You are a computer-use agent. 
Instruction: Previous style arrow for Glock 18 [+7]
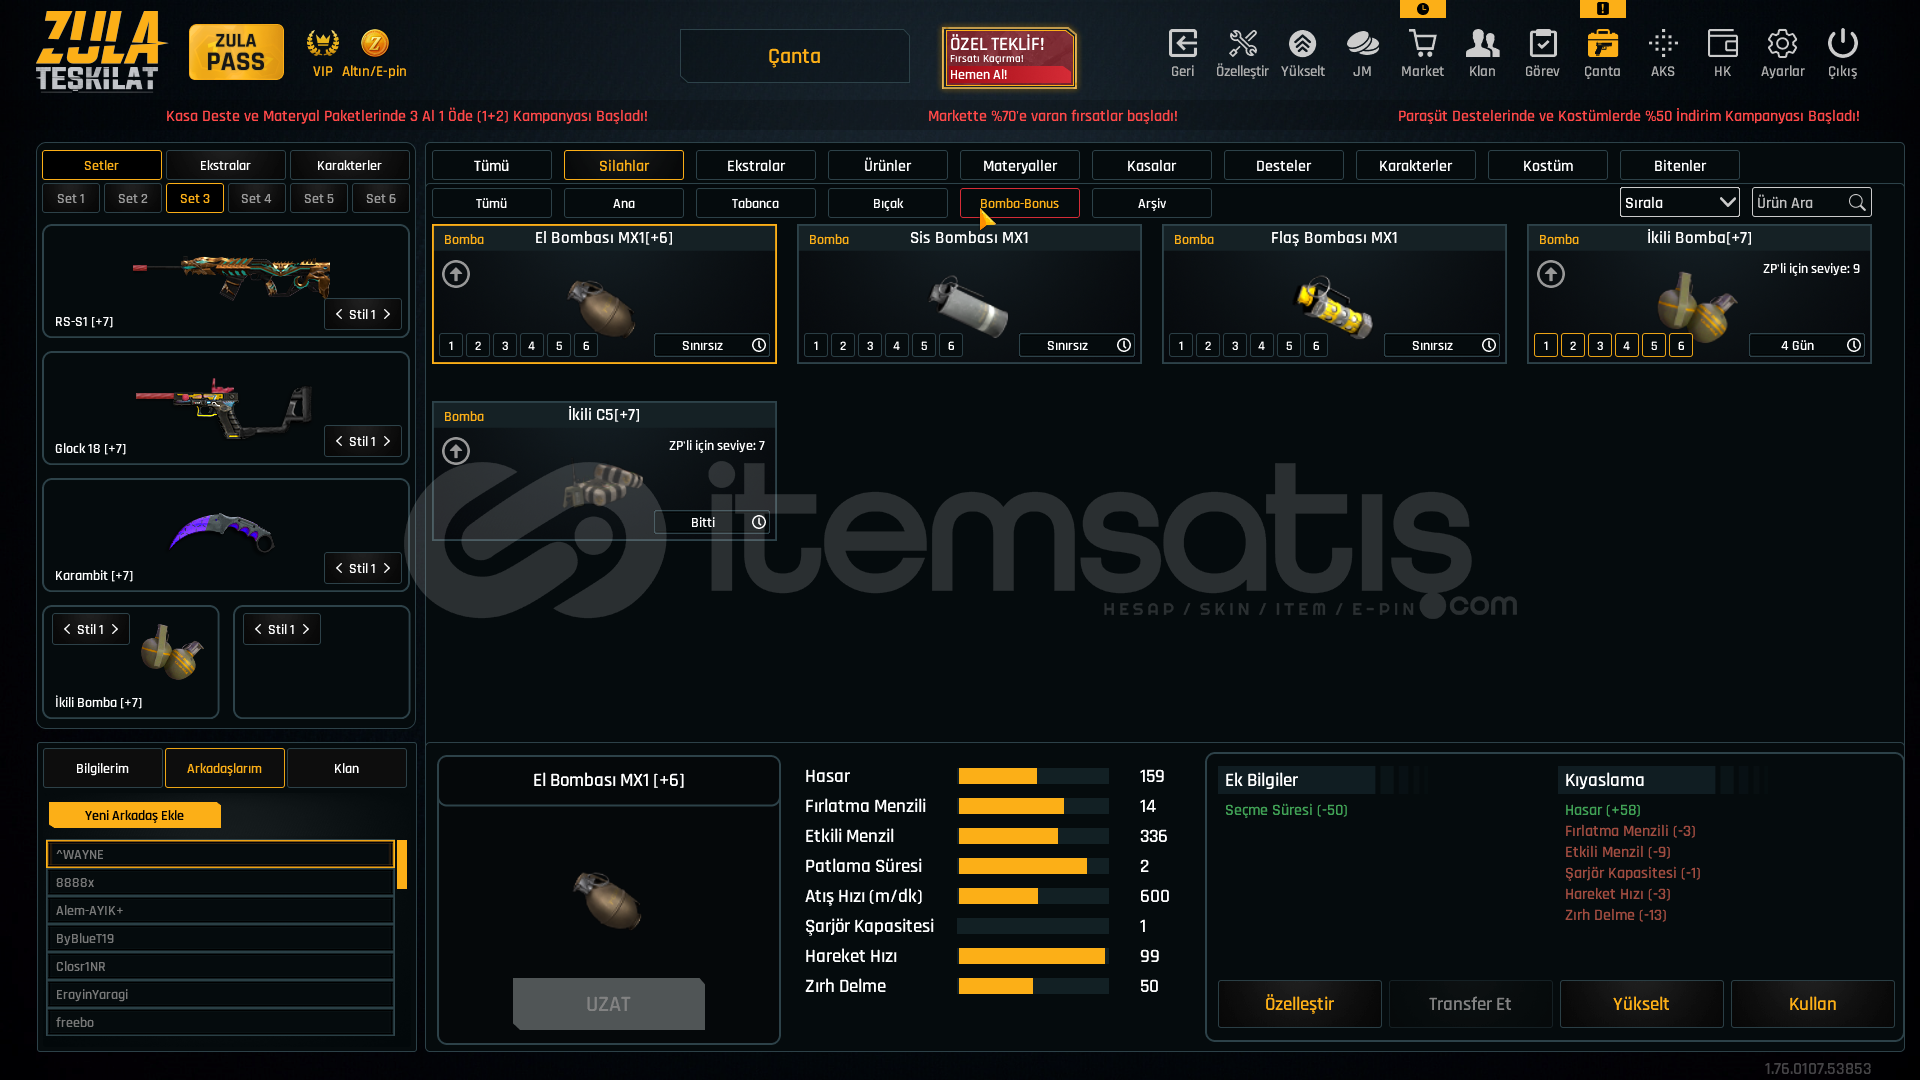click(339, 441)
